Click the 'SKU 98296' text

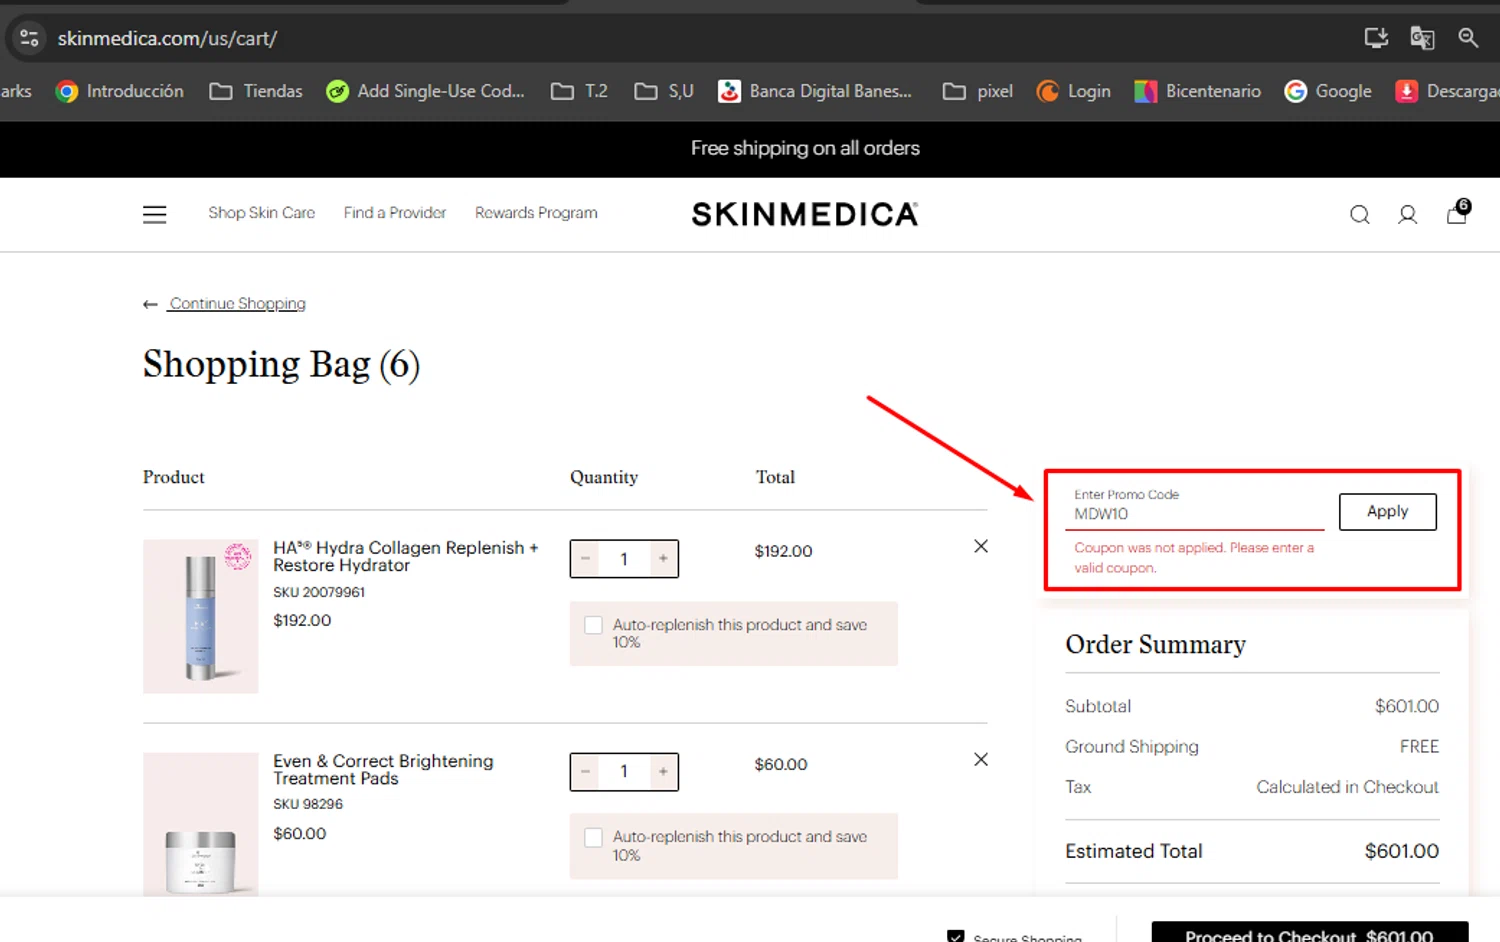308,804
